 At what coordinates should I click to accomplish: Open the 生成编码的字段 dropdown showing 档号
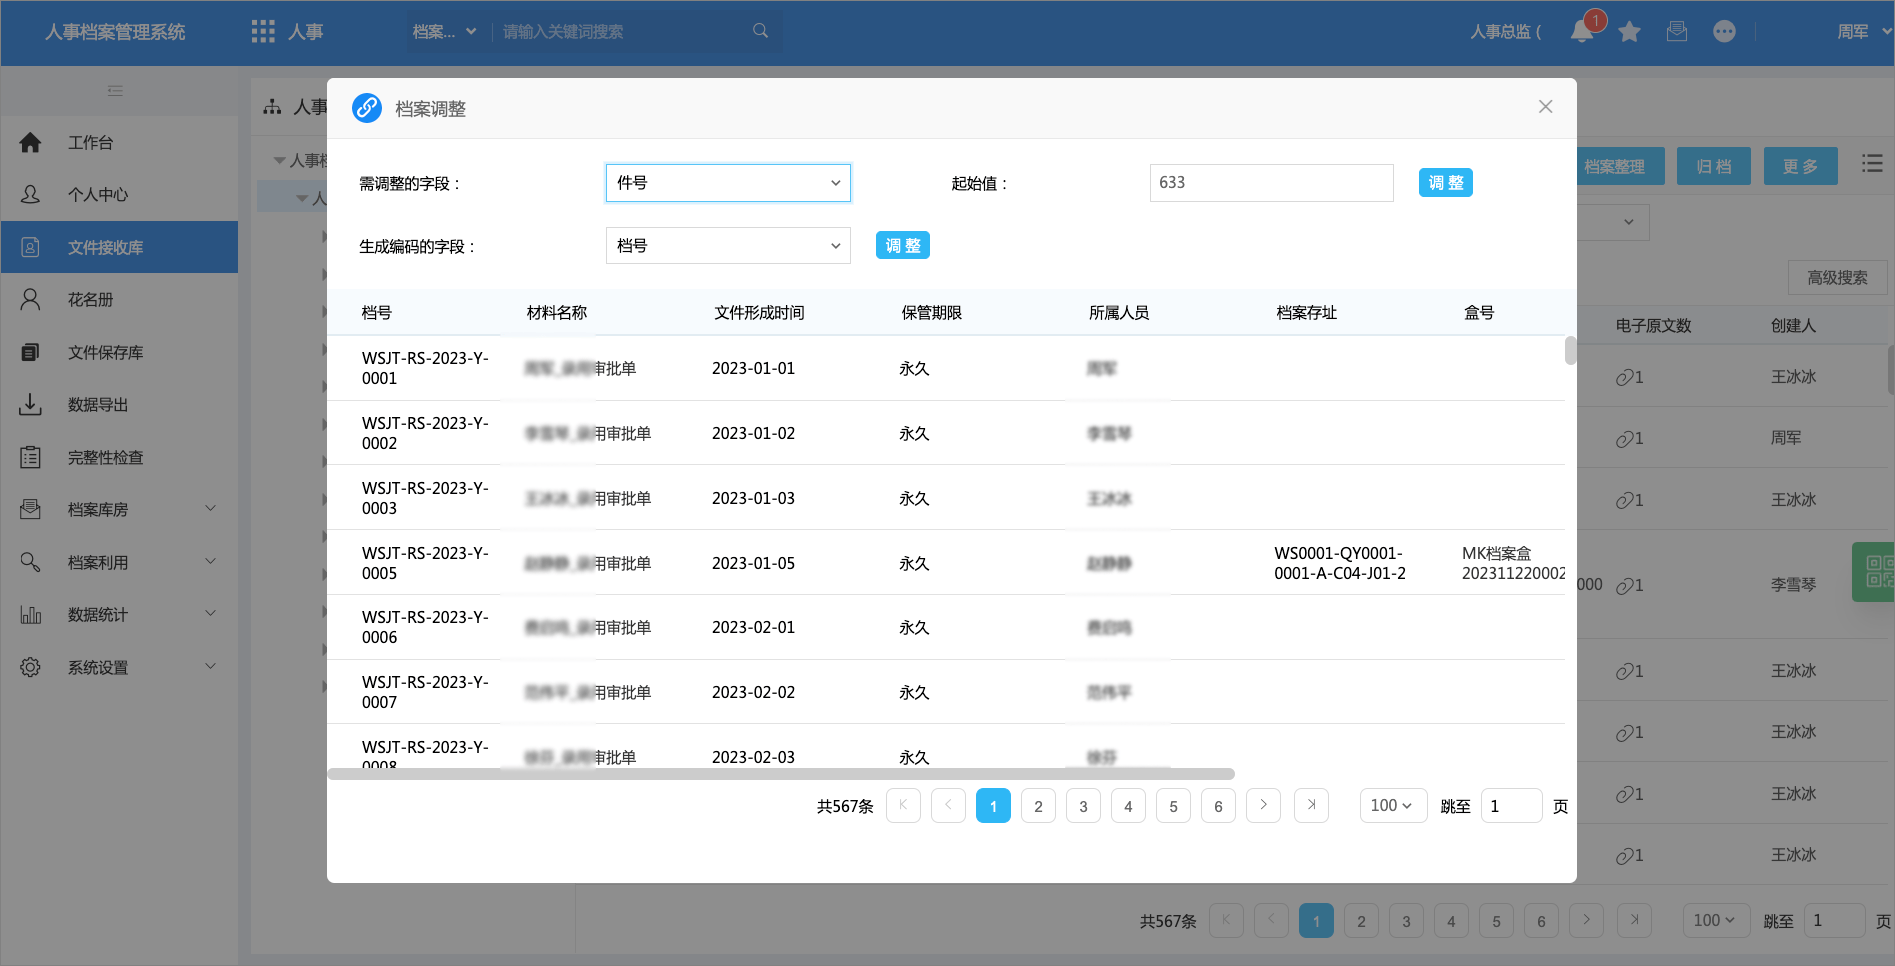728,246
